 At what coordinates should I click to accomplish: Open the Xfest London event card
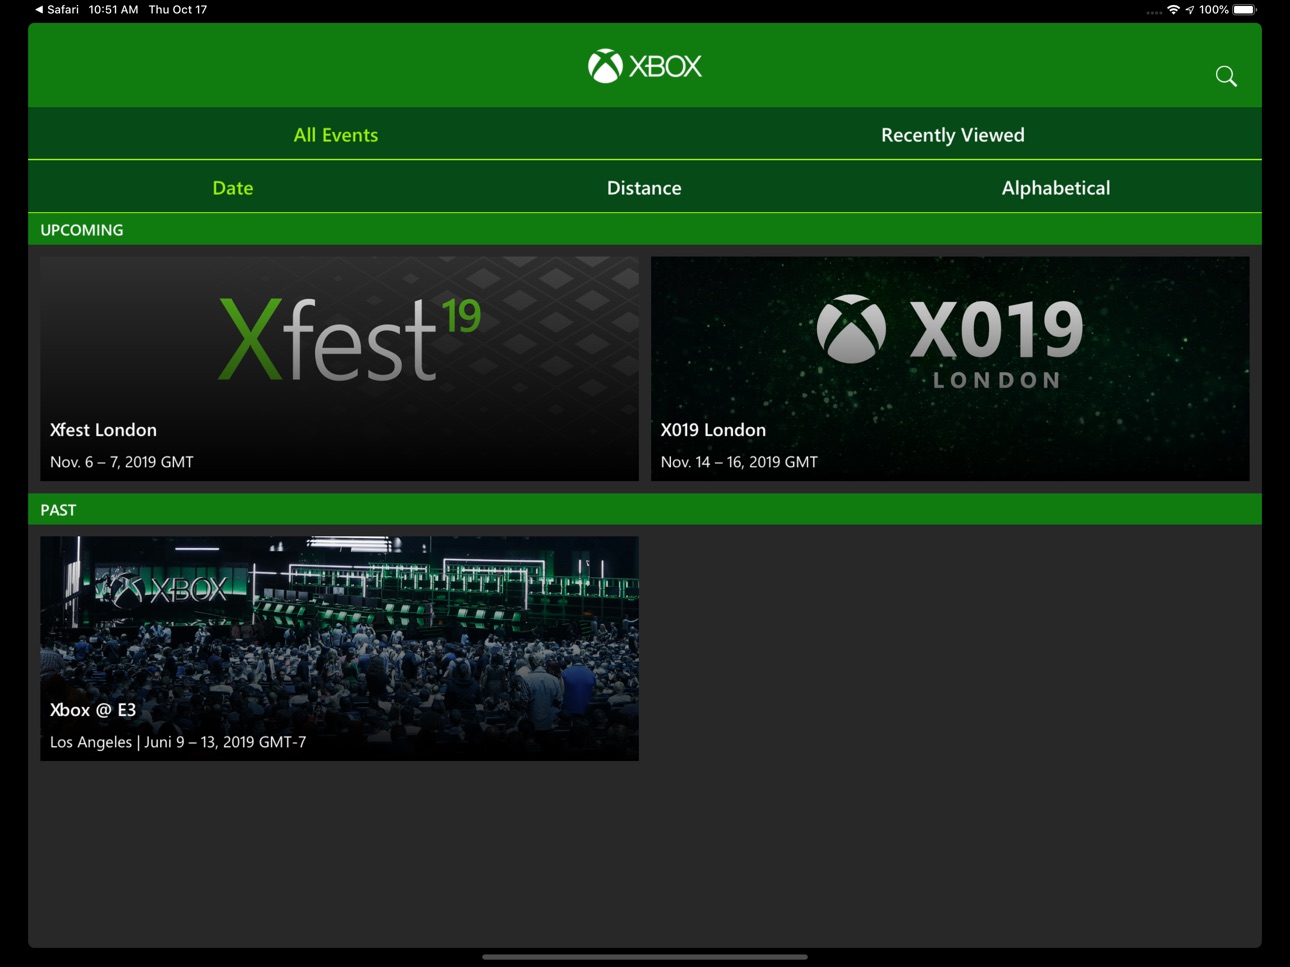pyautogui.click(x=339, y=368)
